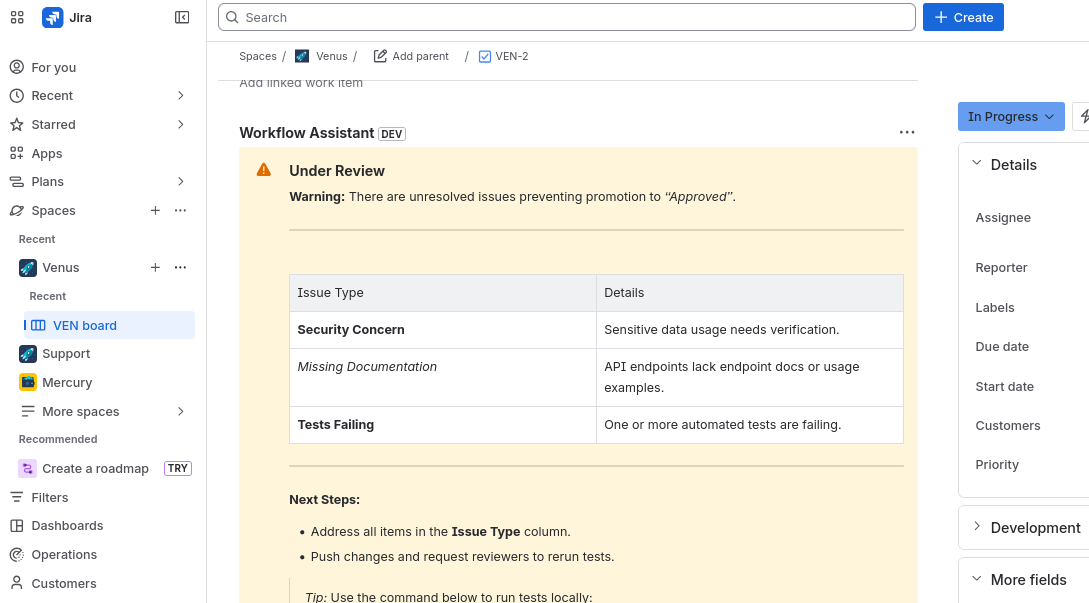Screen dimensions: 1089x603
Task: Expand the Development section
Action: click(976, 527)
